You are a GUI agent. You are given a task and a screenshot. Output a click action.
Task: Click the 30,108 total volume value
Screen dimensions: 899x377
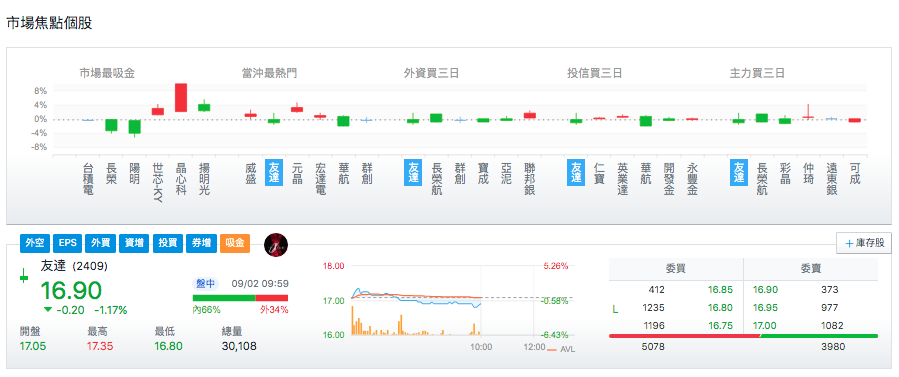tap(240, 346)
